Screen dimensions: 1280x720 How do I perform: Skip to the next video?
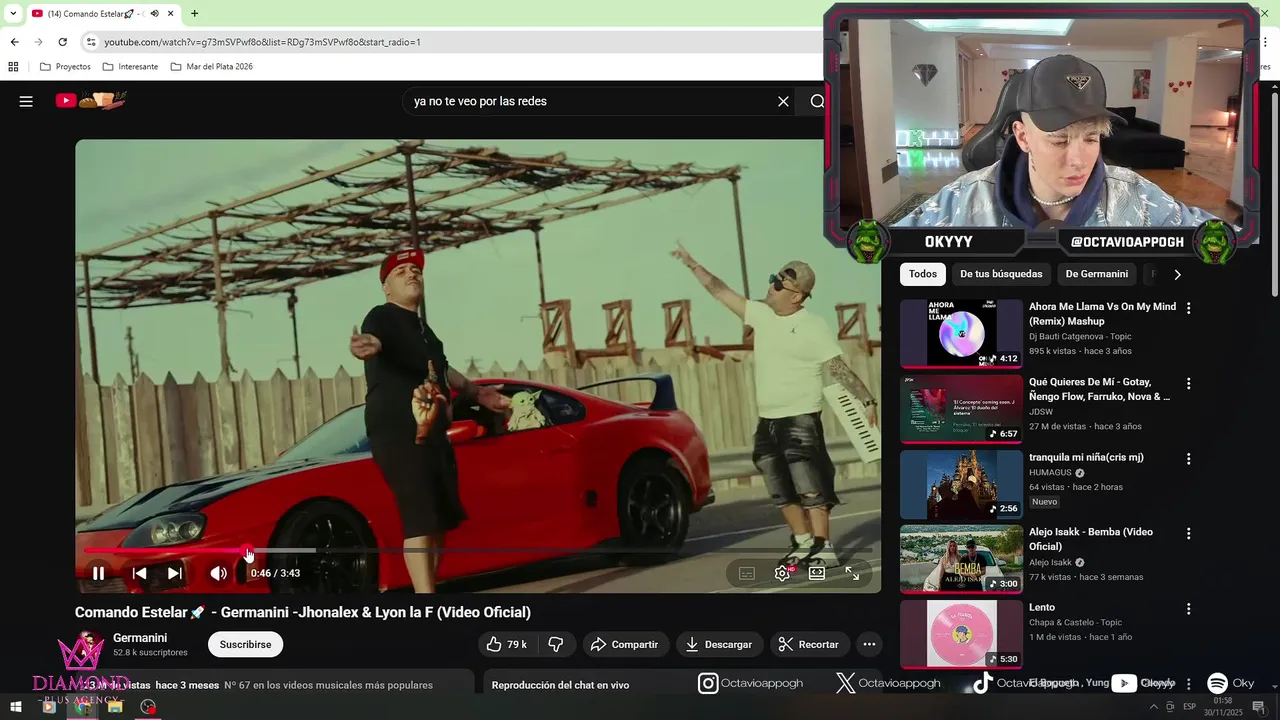pos(175,573)
